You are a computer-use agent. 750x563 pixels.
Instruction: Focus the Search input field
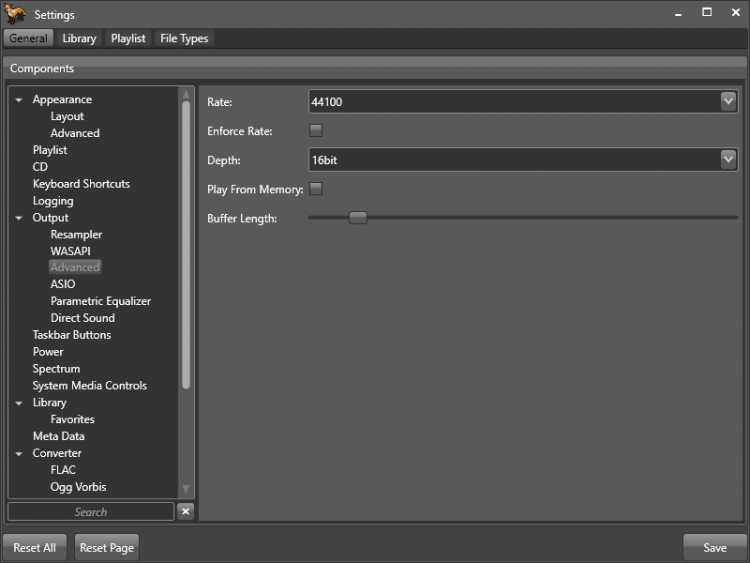coord(91,511)
